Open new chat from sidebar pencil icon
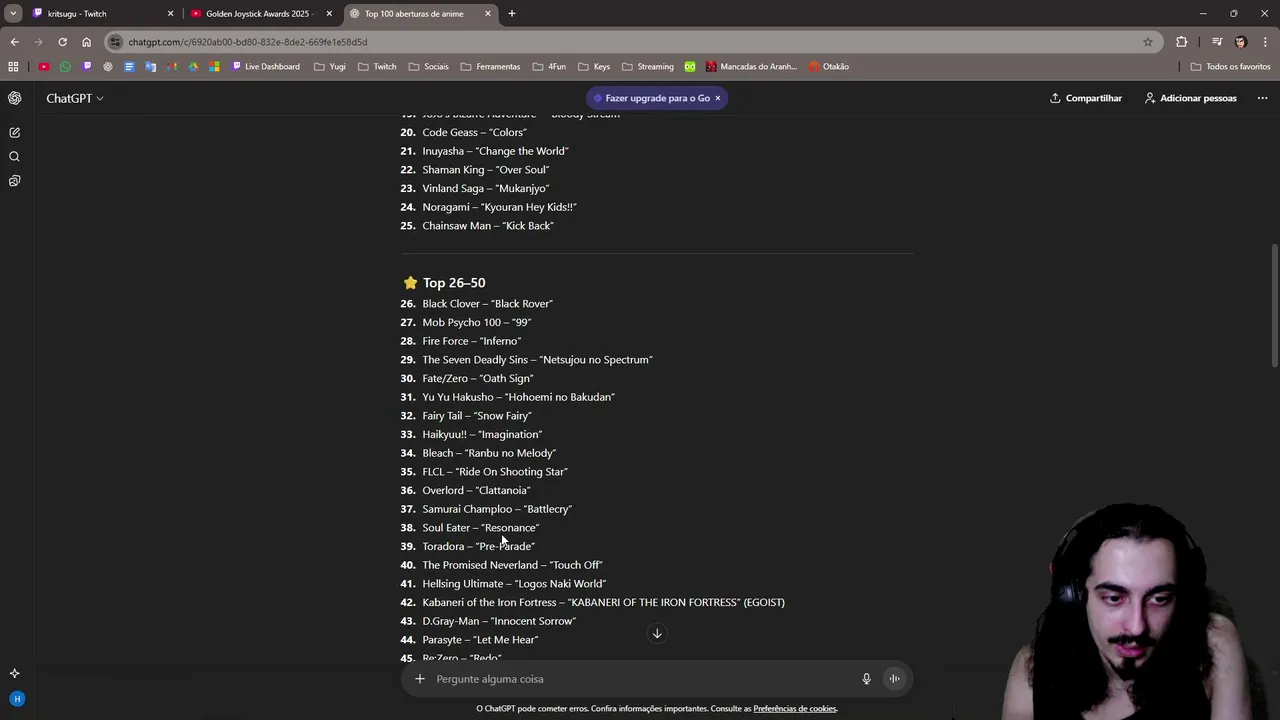Screen dimensions: 1280x720 coord(14,132)
